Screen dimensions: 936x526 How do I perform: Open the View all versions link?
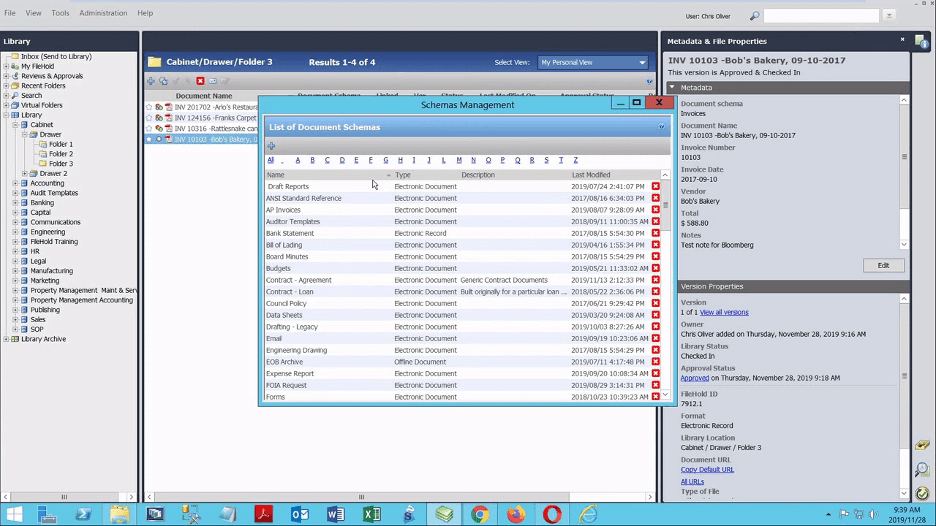(x=724, y=312)
